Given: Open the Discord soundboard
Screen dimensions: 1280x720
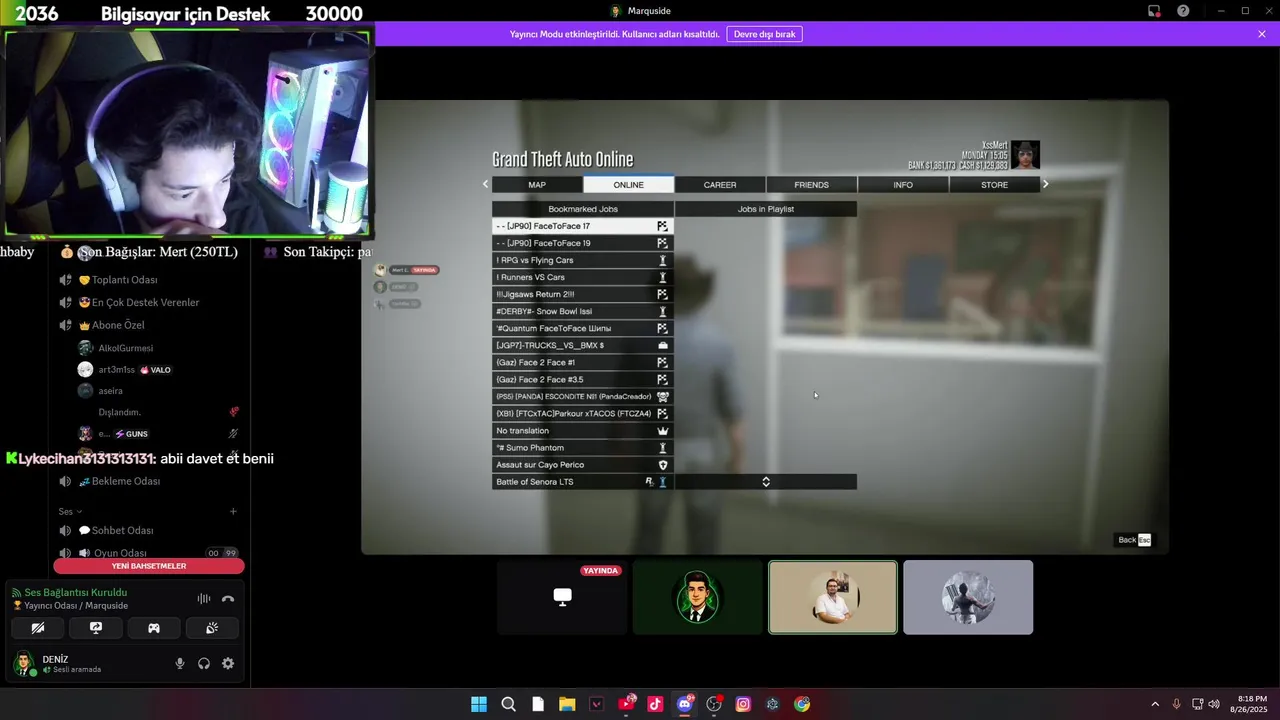Looking at the screenshot, I should [212, 628].
